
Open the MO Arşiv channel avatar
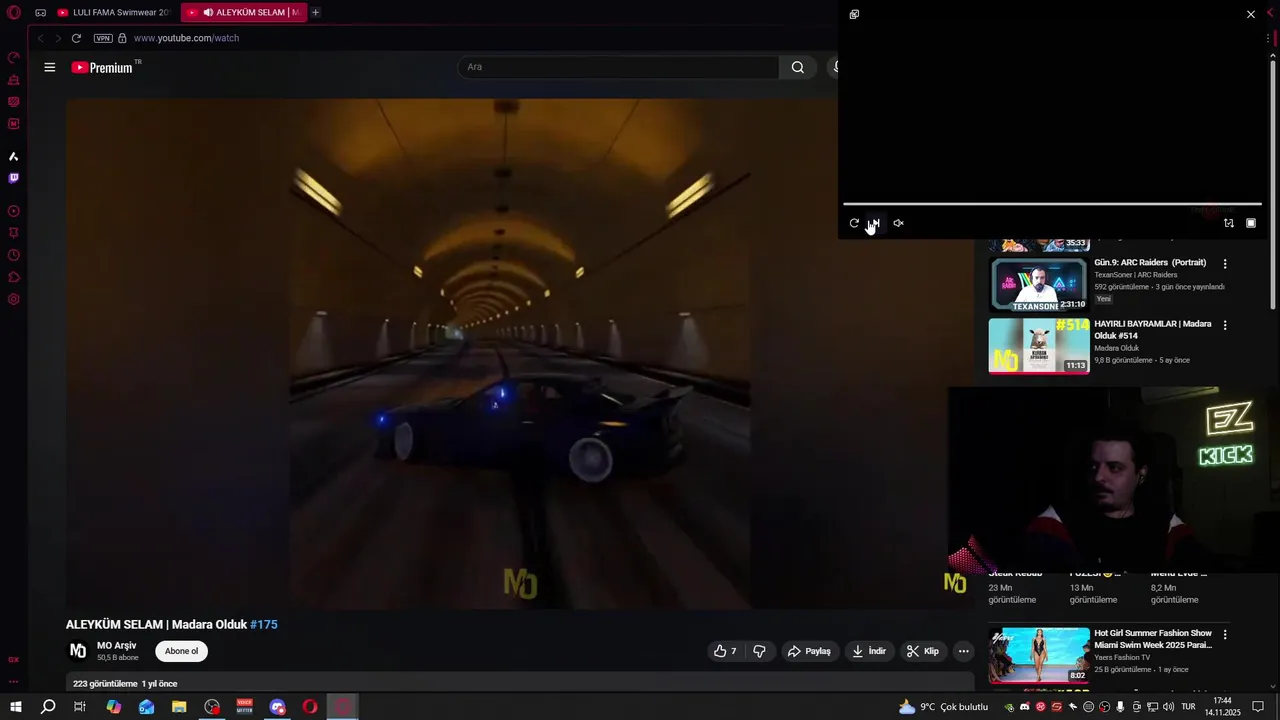78,651
